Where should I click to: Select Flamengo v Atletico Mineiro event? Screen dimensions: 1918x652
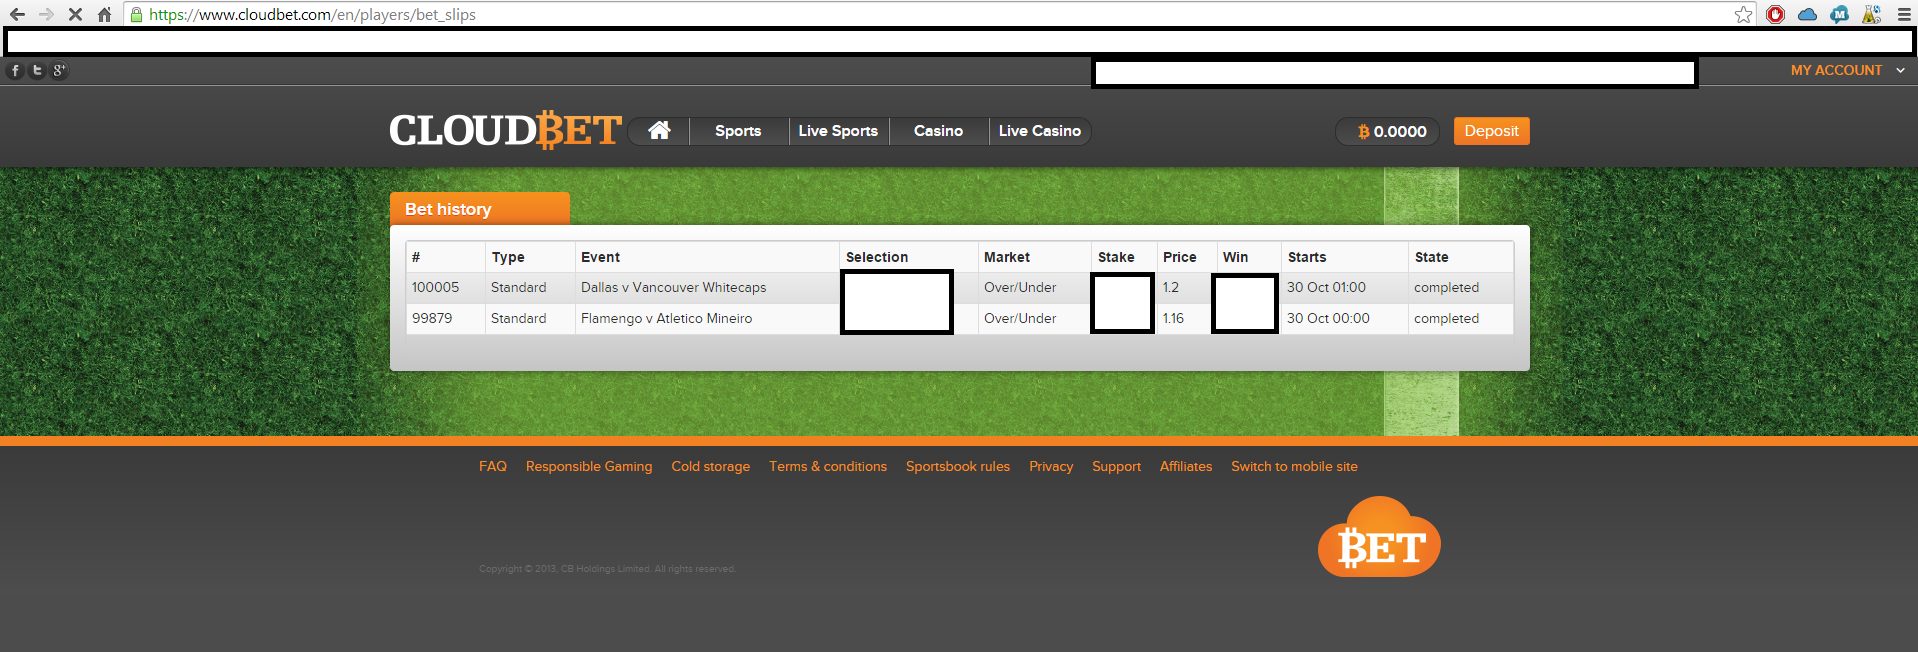coord(666,318)
